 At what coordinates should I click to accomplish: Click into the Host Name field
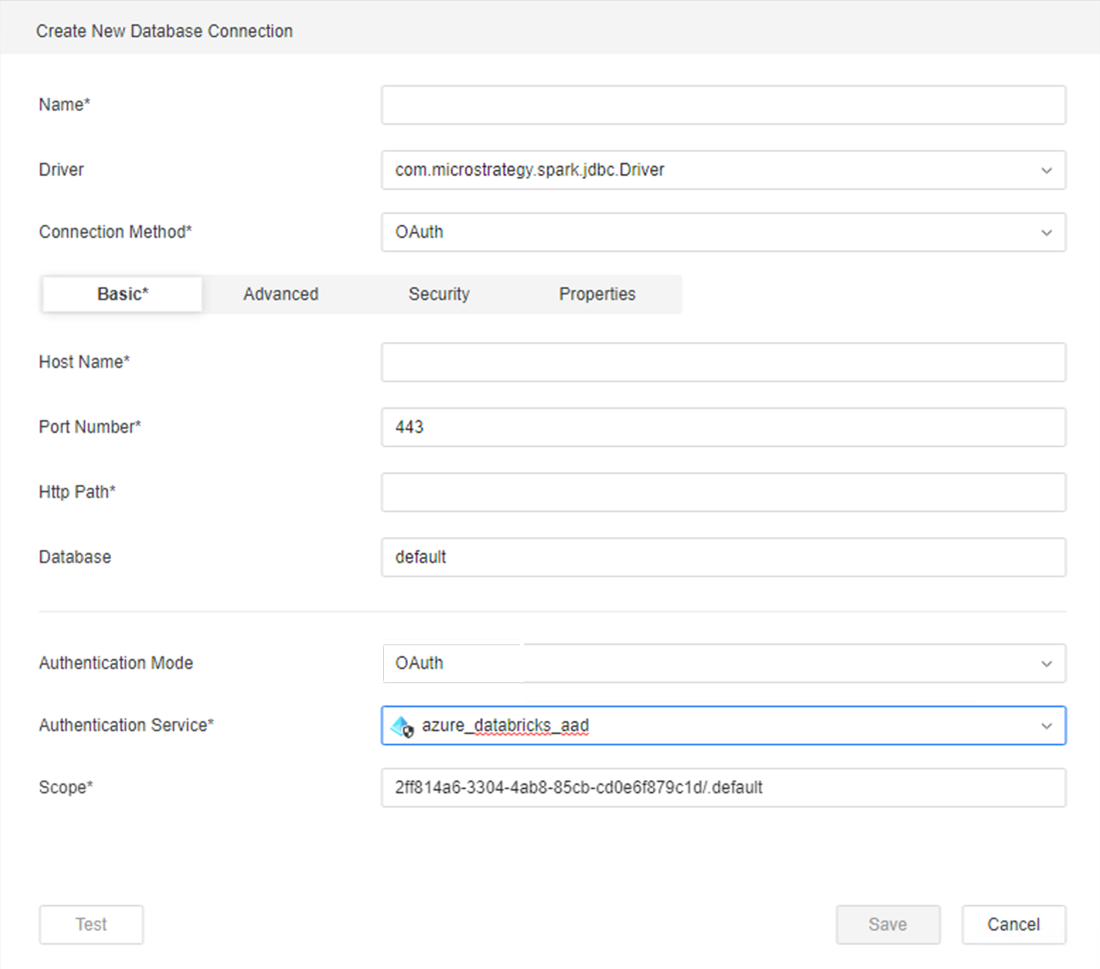pos(722,362)
